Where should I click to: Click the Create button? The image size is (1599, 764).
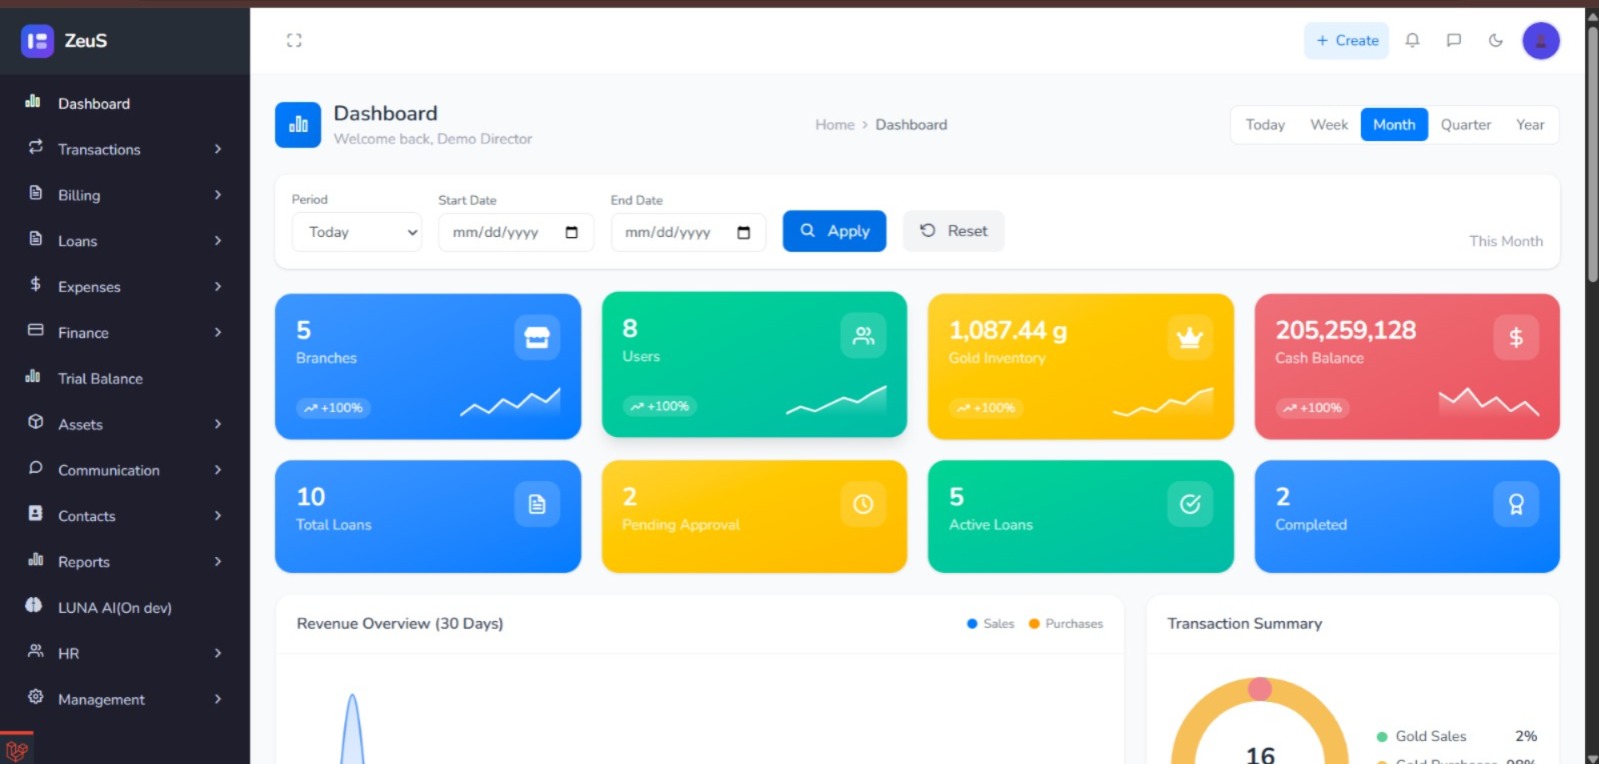pos(1346,41)
